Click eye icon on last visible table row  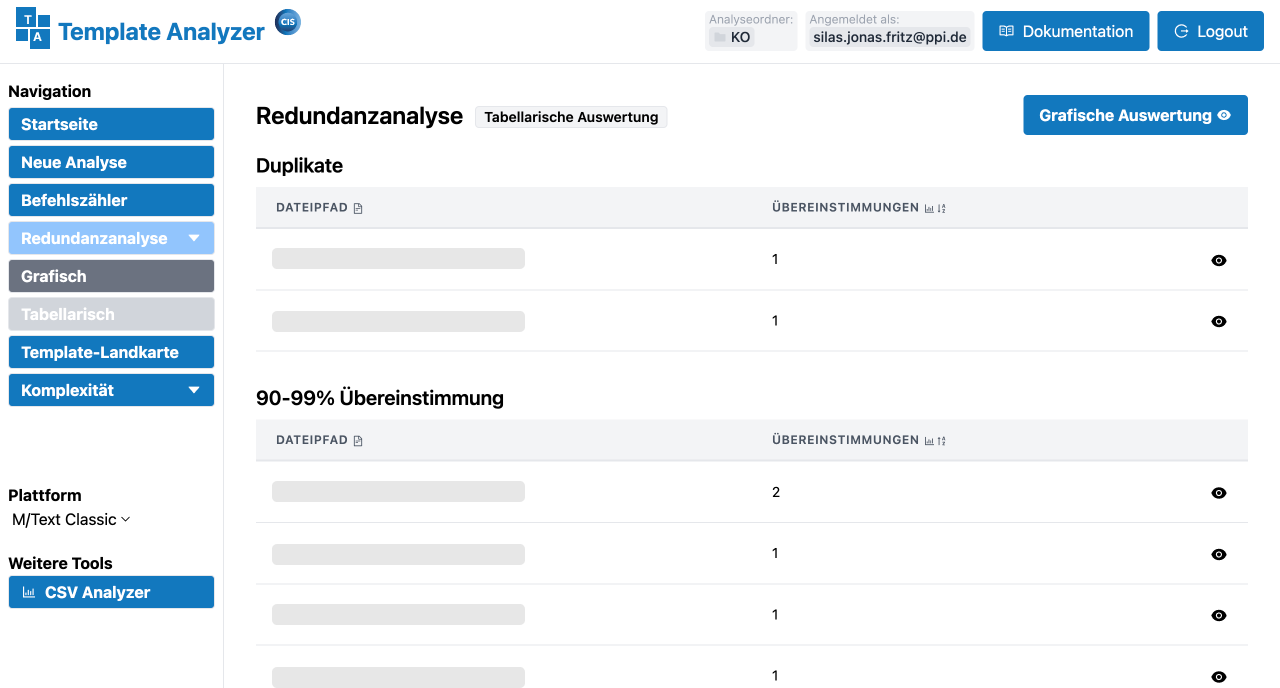pyautogui.click(x=1218, y=677)
